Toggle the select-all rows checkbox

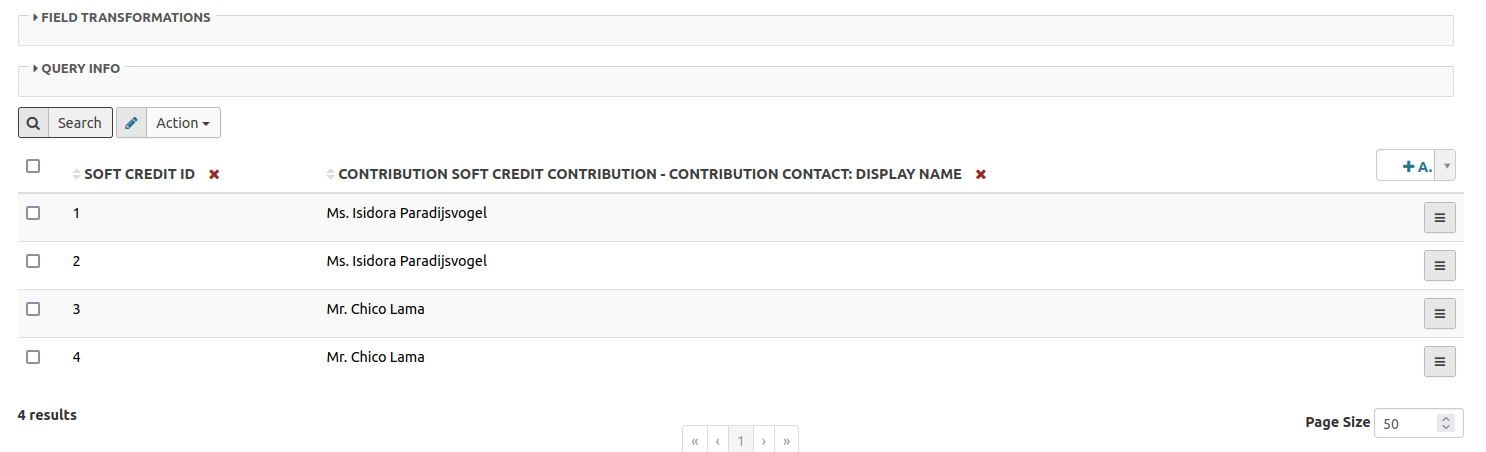click(33, 166)
